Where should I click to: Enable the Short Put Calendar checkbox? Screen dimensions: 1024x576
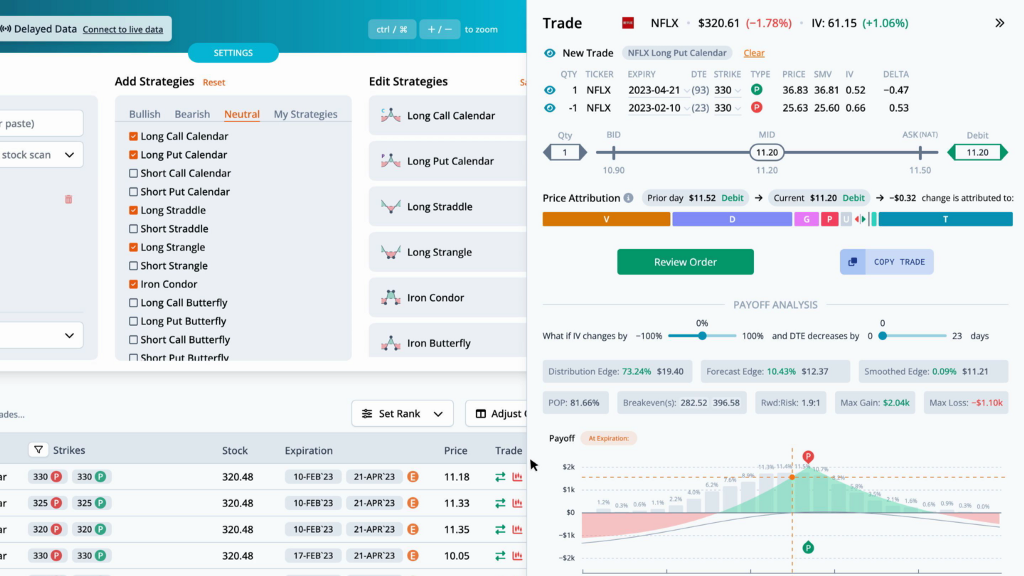(x=133, y=191)
